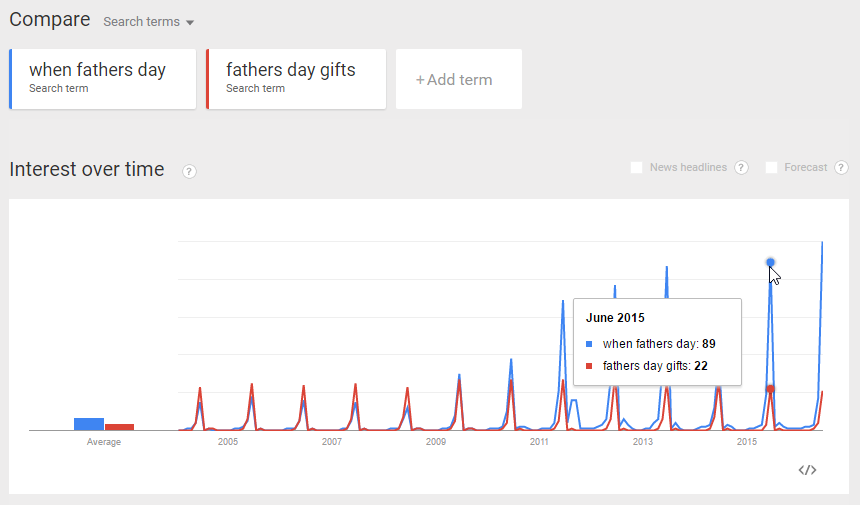Click blue data point for June 2015
860x505 pixels.
coord(771,263)
